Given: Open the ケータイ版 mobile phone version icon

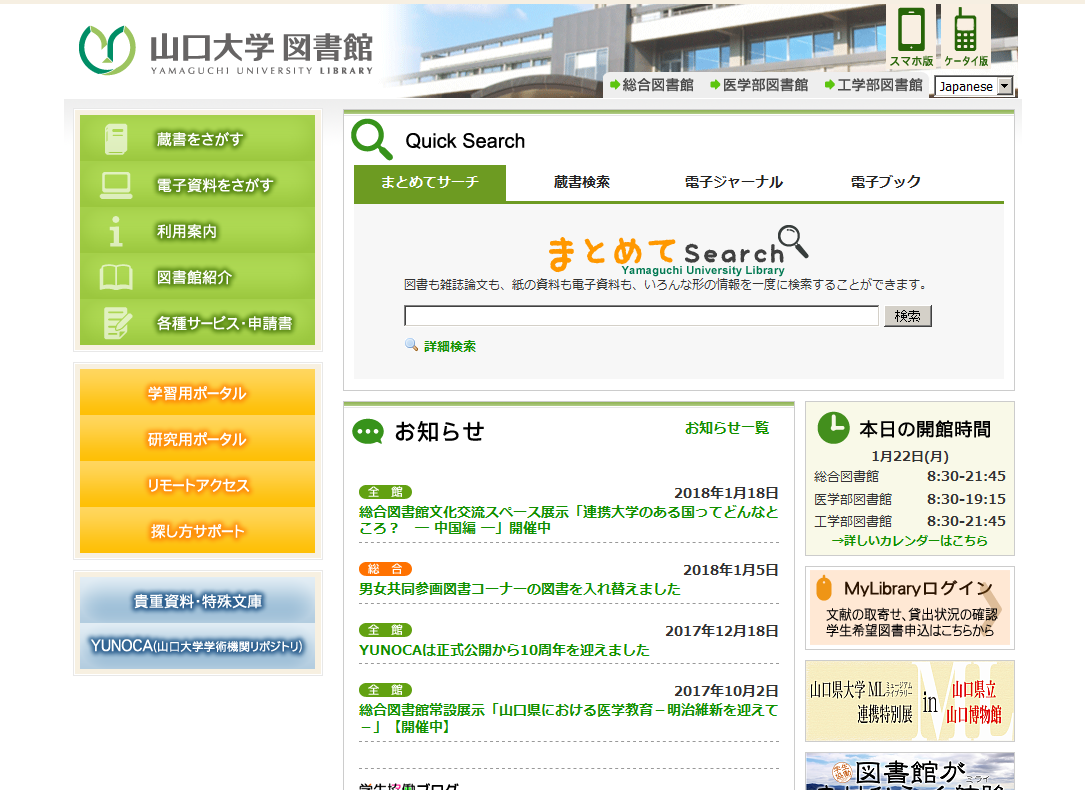Looking at the screenshot, I should pyautogui.click(x=965, y=35).
